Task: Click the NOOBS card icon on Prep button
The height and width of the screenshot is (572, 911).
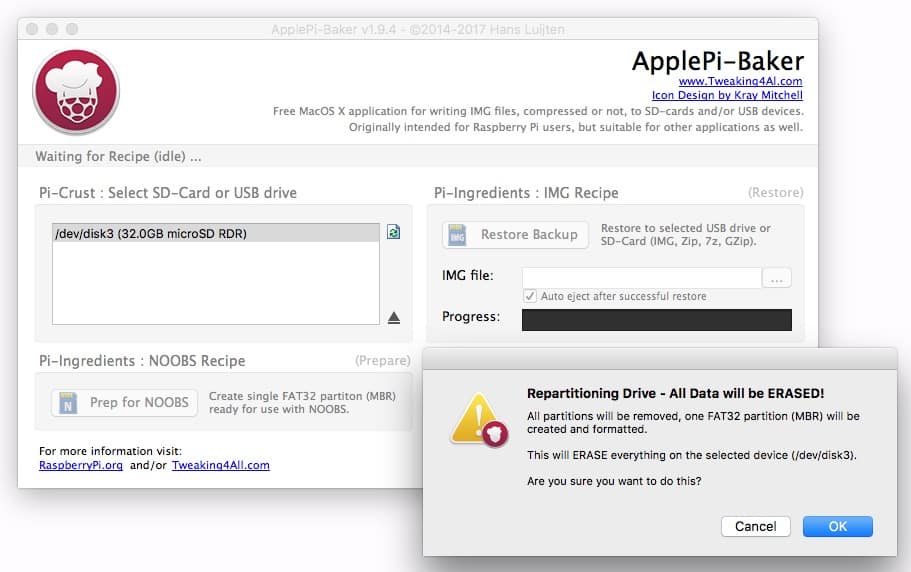Action: 67,403
